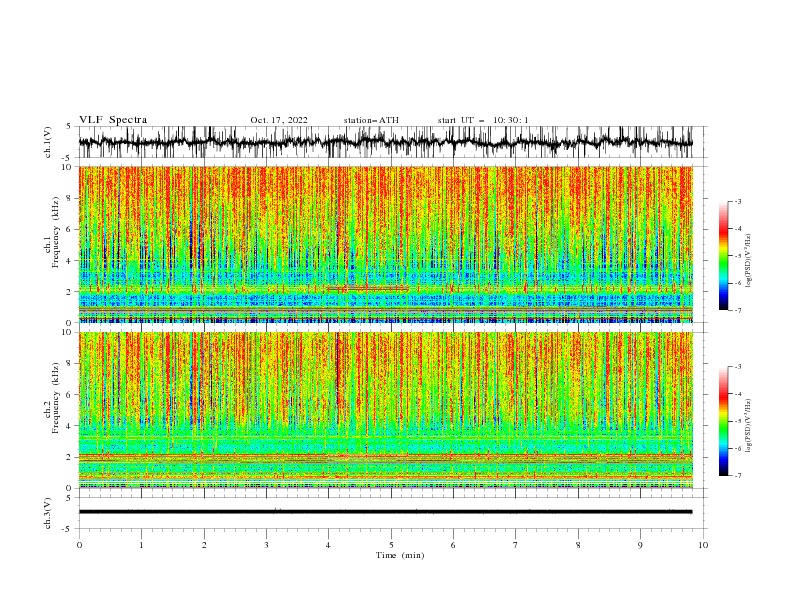The width and height of the screenshot is (792, 612).
Task: Click the ch.2 'Frequency (kHz)' axis label
Action: click(x=56, y=398)
